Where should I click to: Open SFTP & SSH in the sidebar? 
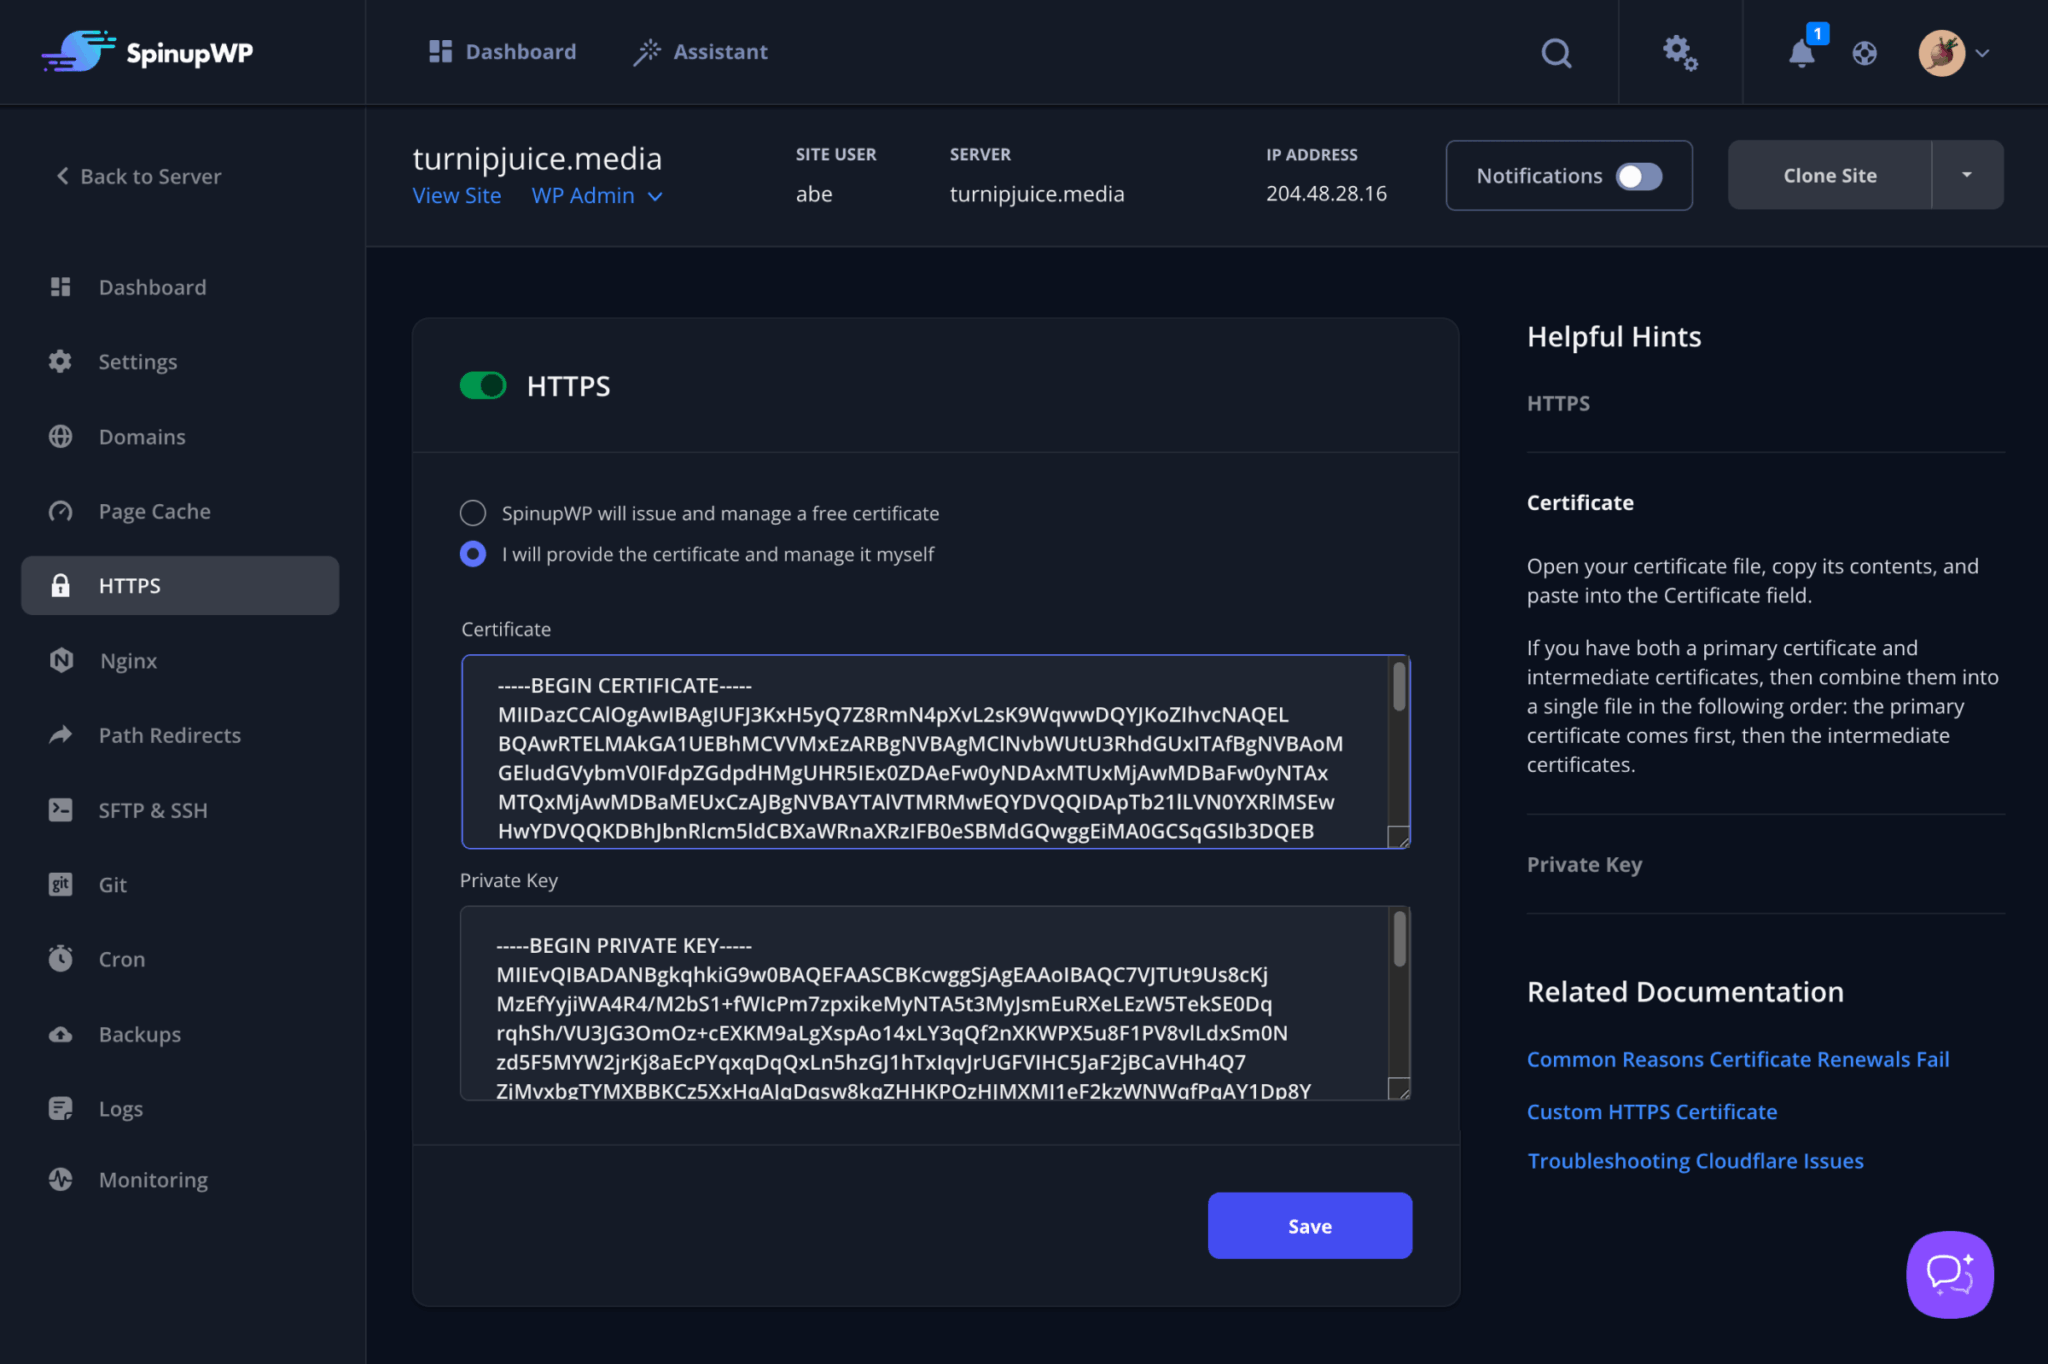pyautogui.click(x=180, y=810)
